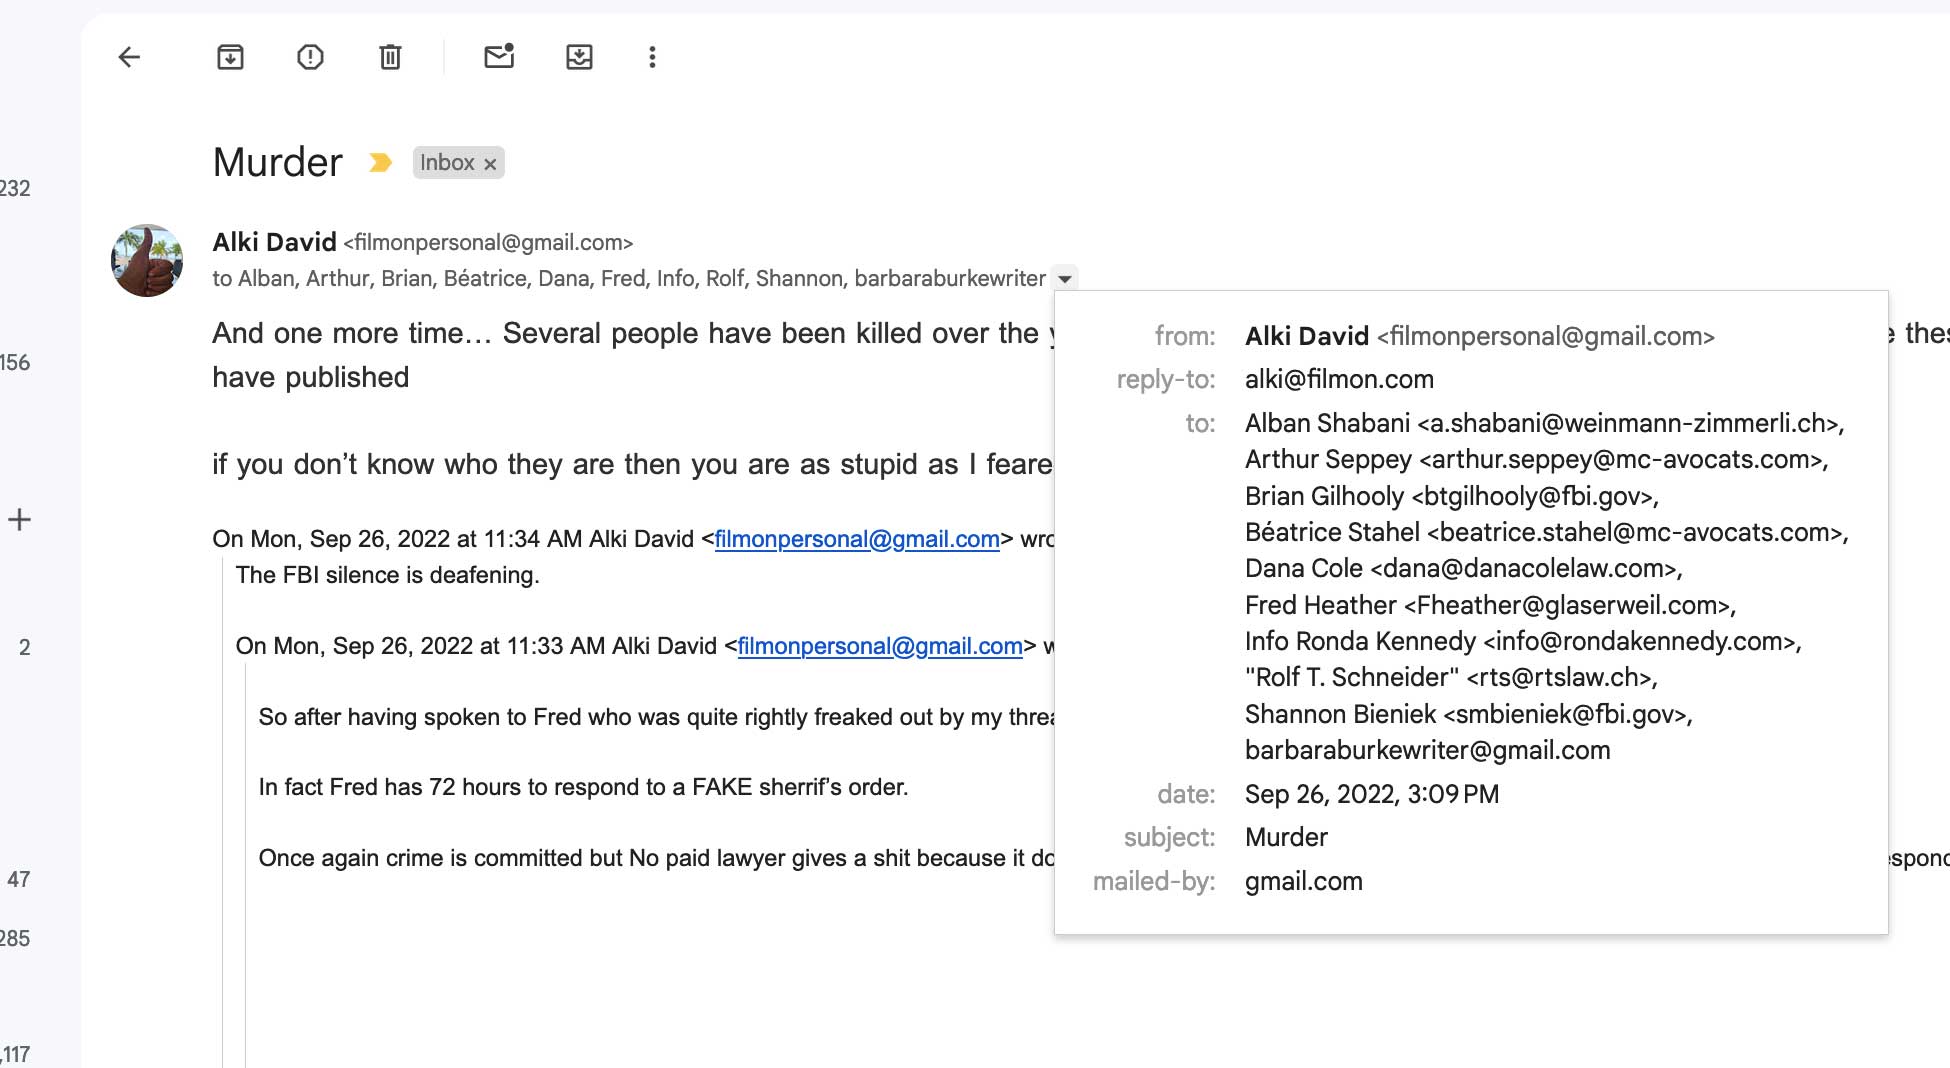Report this message as spam
This screenshot has width=1950, height=1068.
pos(310,57)
